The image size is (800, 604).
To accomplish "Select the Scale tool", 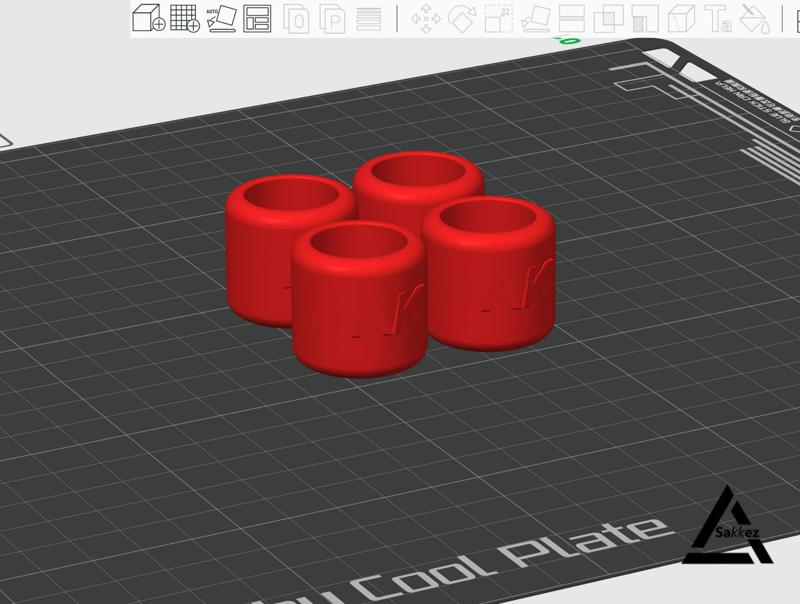I will point(499,19).
